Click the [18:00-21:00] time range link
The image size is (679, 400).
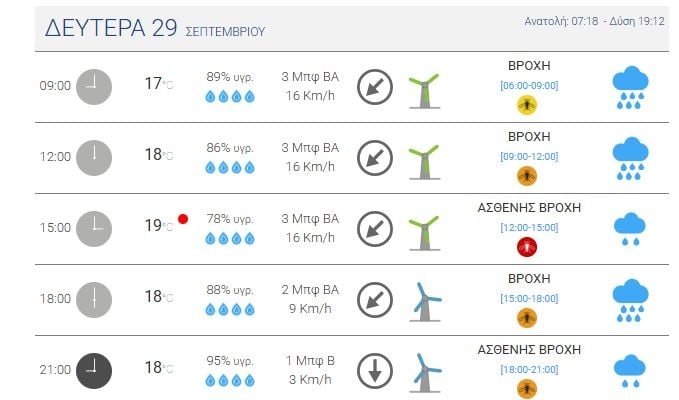[x=528, y=369]
